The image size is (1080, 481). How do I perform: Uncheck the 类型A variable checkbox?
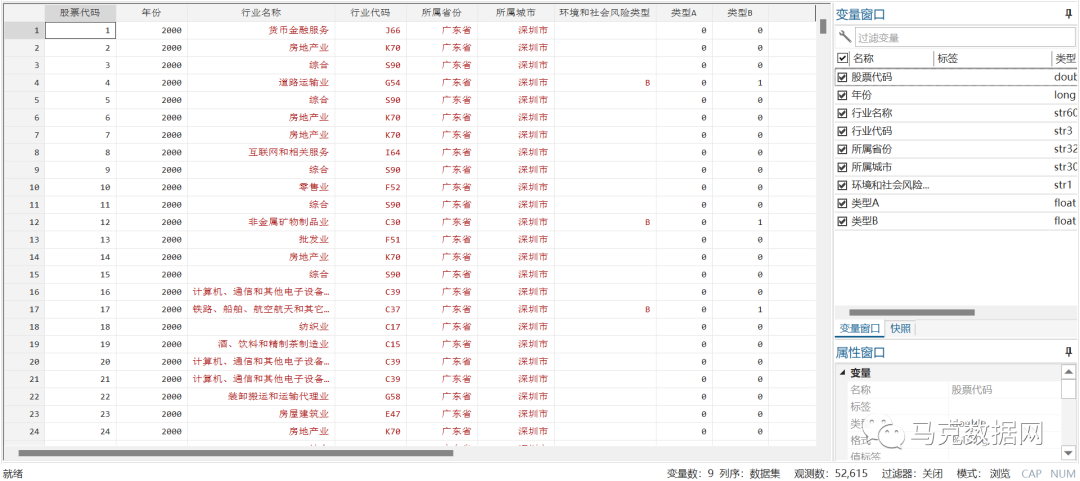(x=842, y=203)
